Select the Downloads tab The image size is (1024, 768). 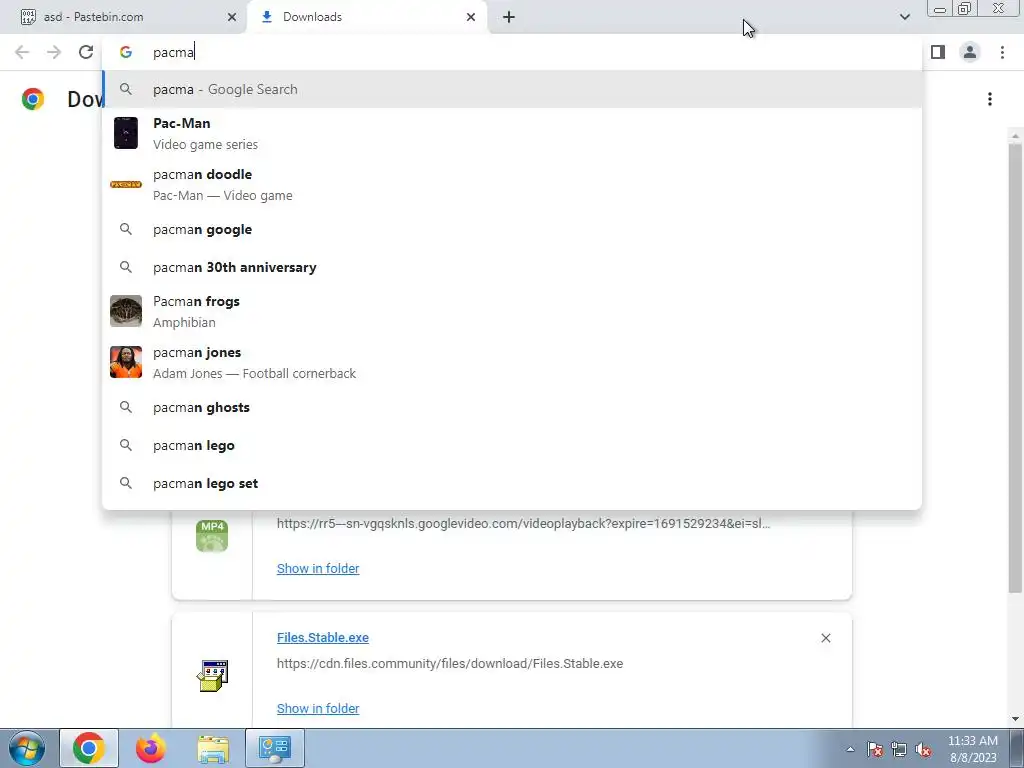367,17
